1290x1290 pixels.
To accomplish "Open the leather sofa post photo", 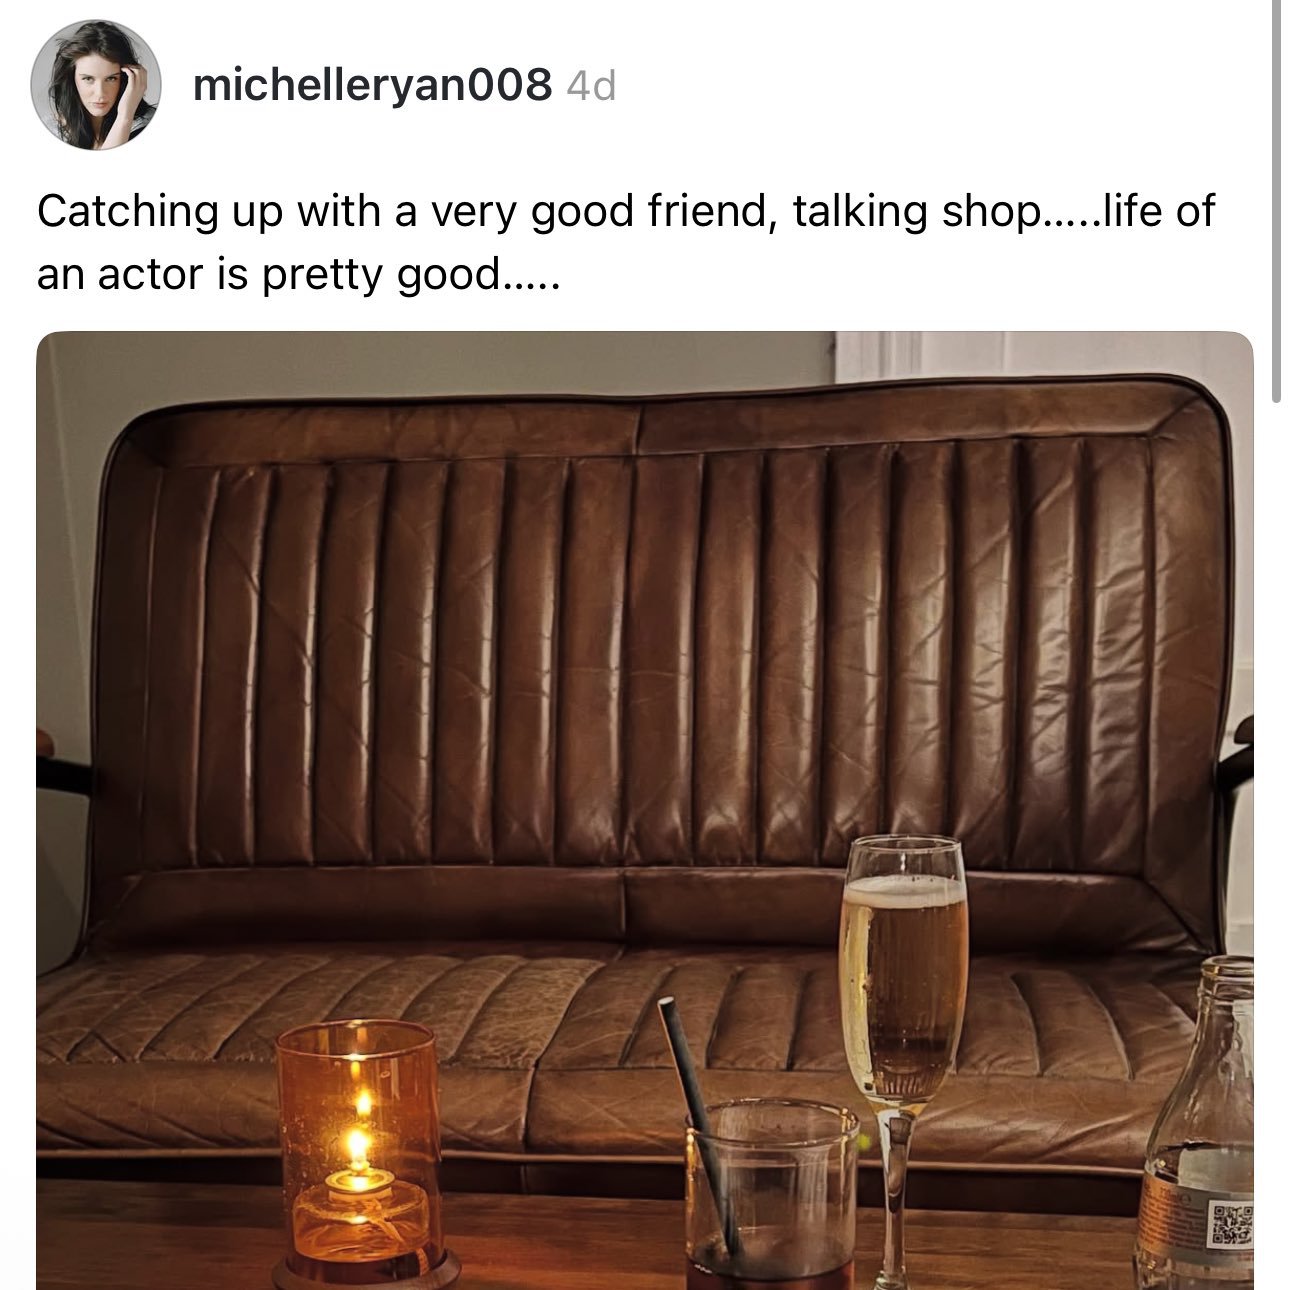I will tap(645, 810).
